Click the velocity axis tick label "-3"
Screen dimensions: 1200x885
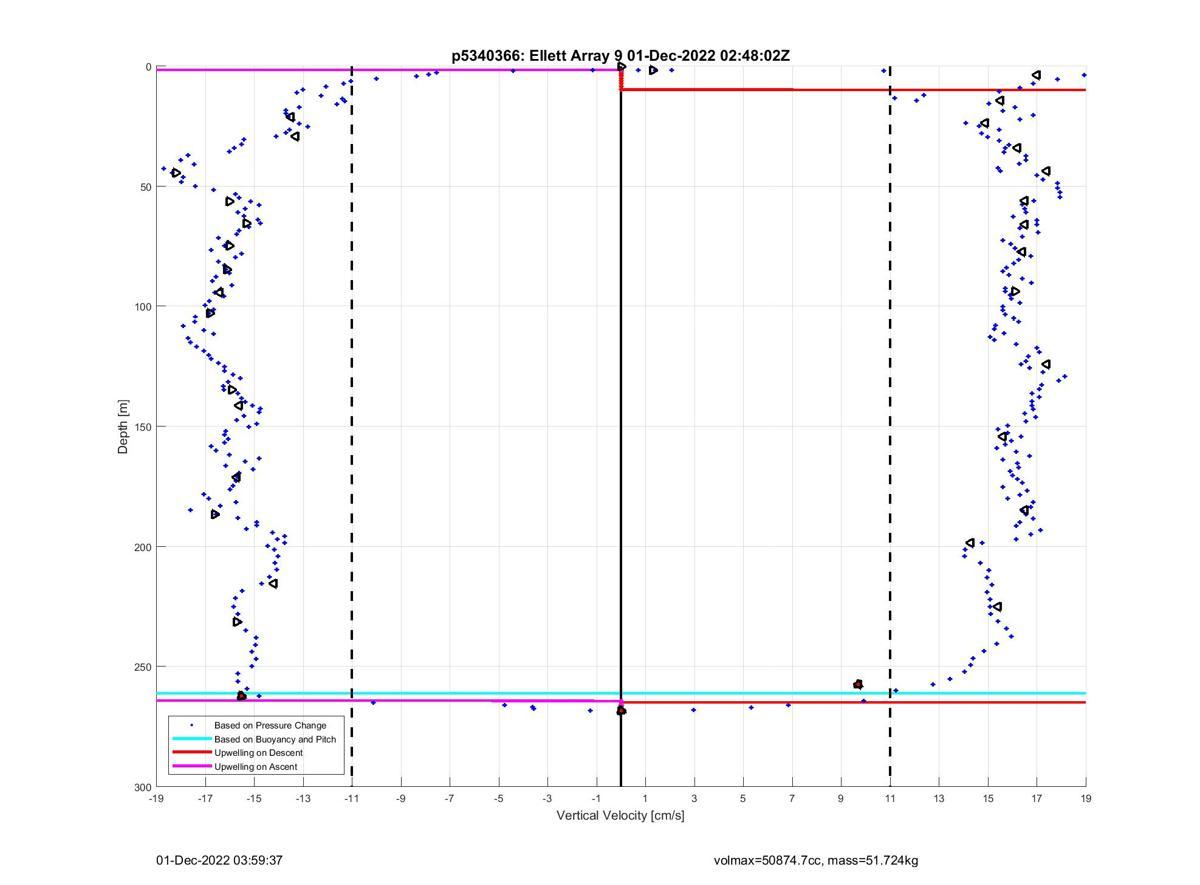point(547,799)
